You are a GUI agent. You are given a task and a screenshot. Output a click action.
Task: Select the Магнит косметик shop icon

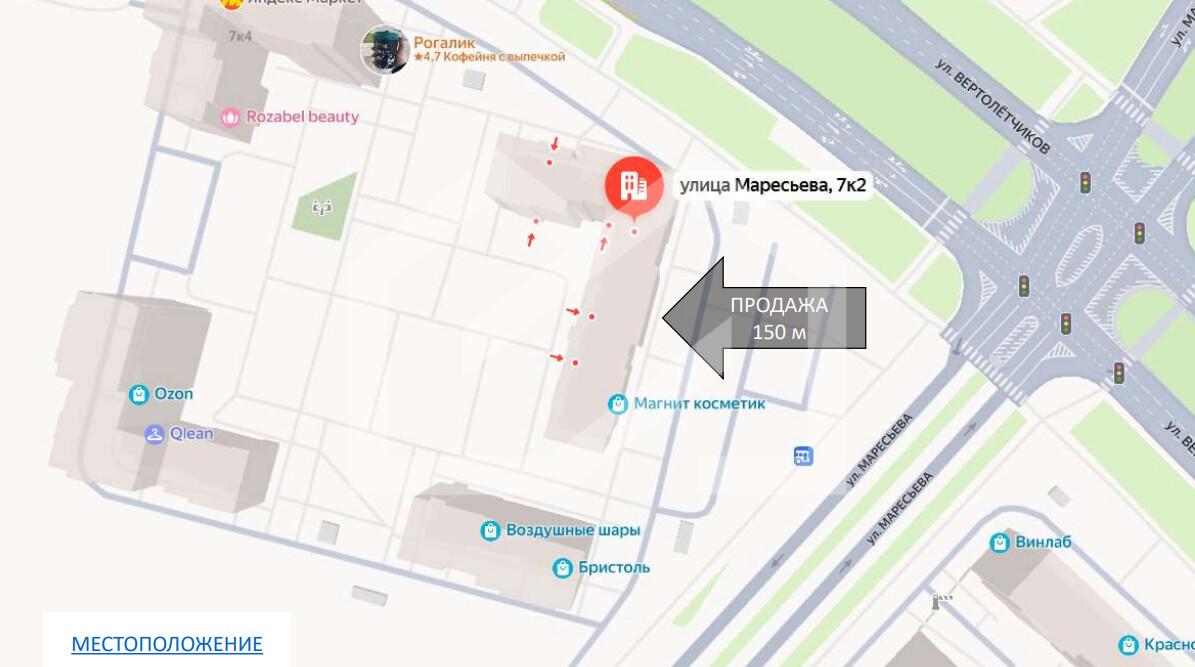coord(617,404)
